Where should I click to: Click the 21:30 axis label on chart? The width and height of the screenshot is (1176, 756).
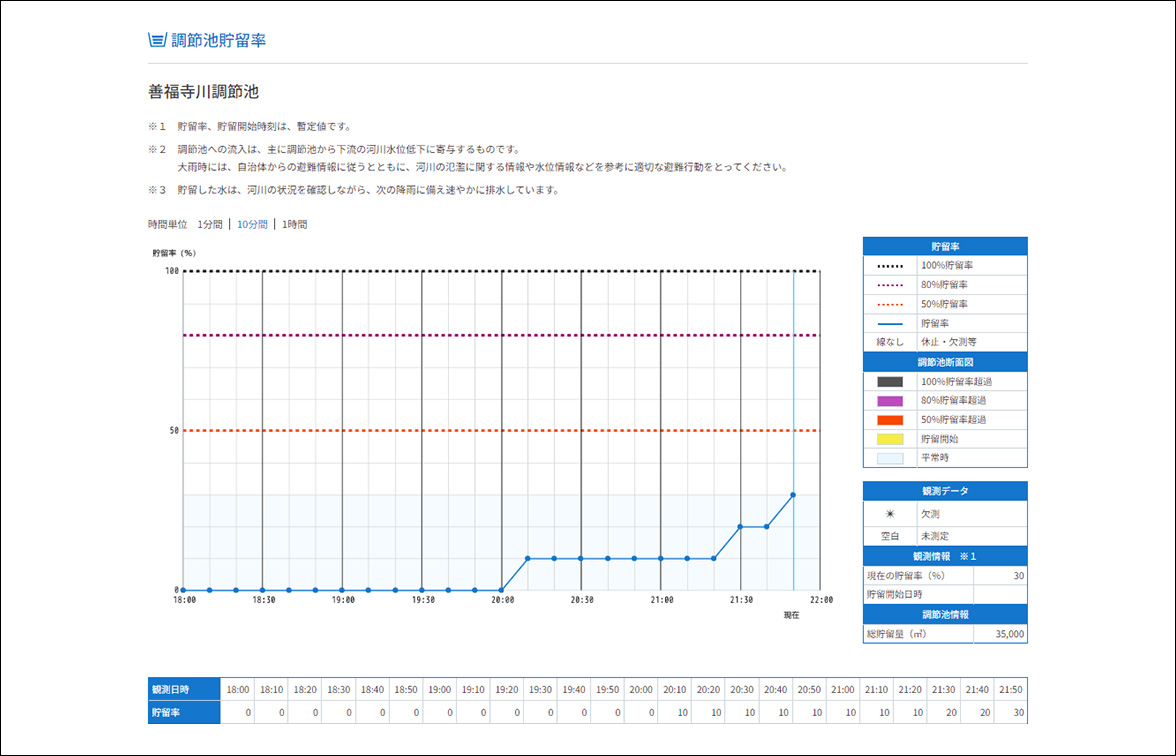coord(742,600)
